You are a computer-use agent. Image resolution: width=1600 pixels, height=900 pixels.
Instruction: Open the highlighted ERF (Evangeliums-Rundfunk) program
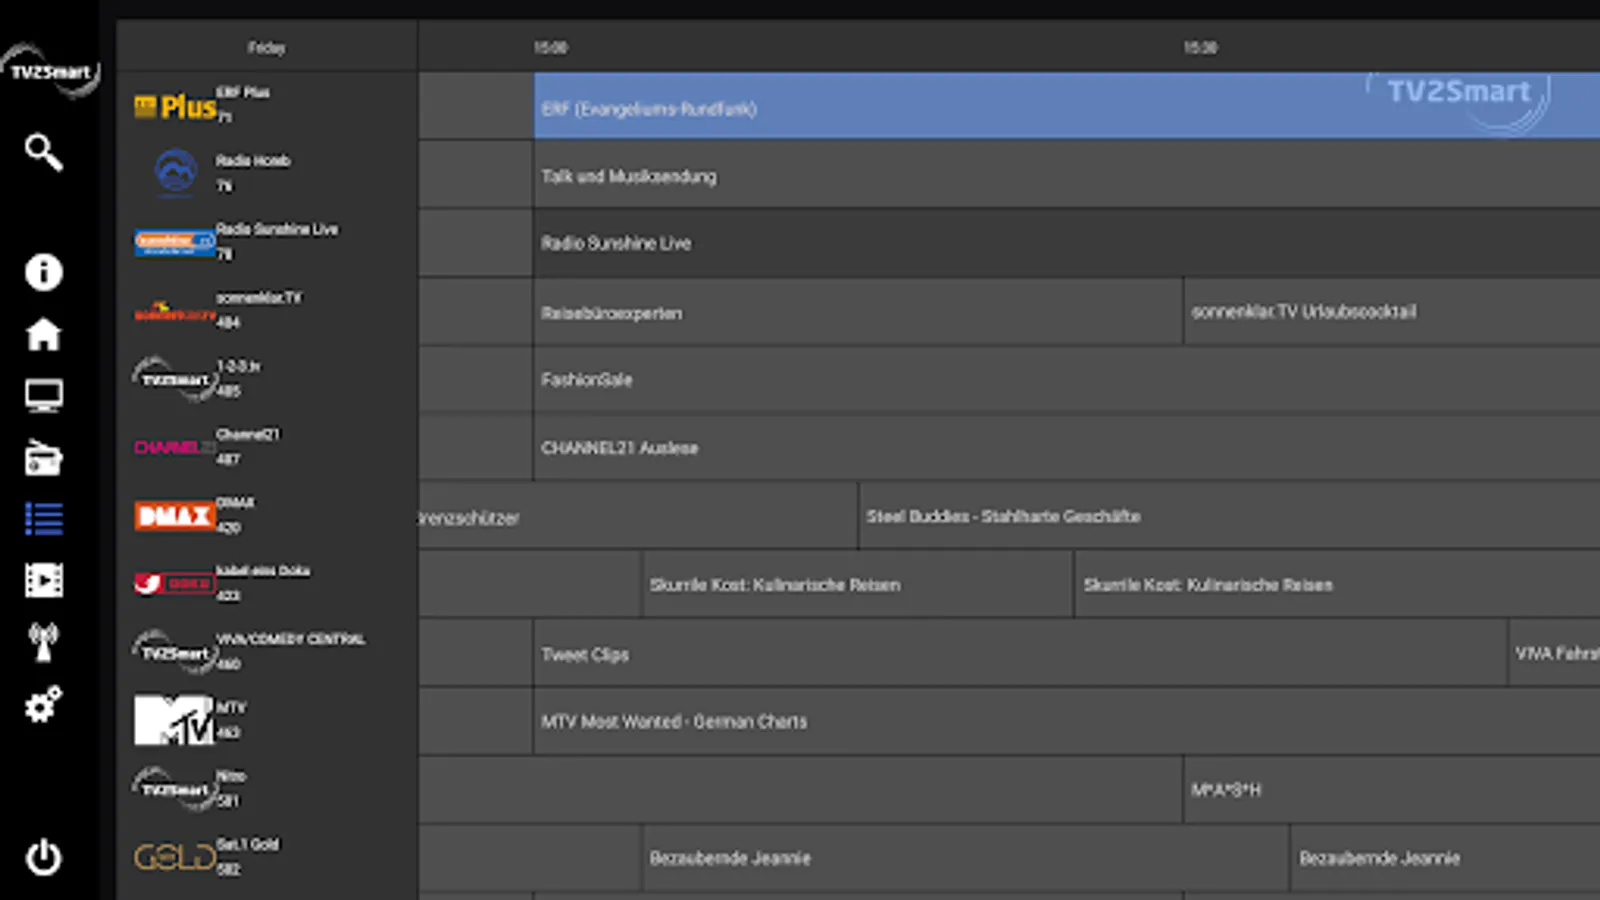1067,105
